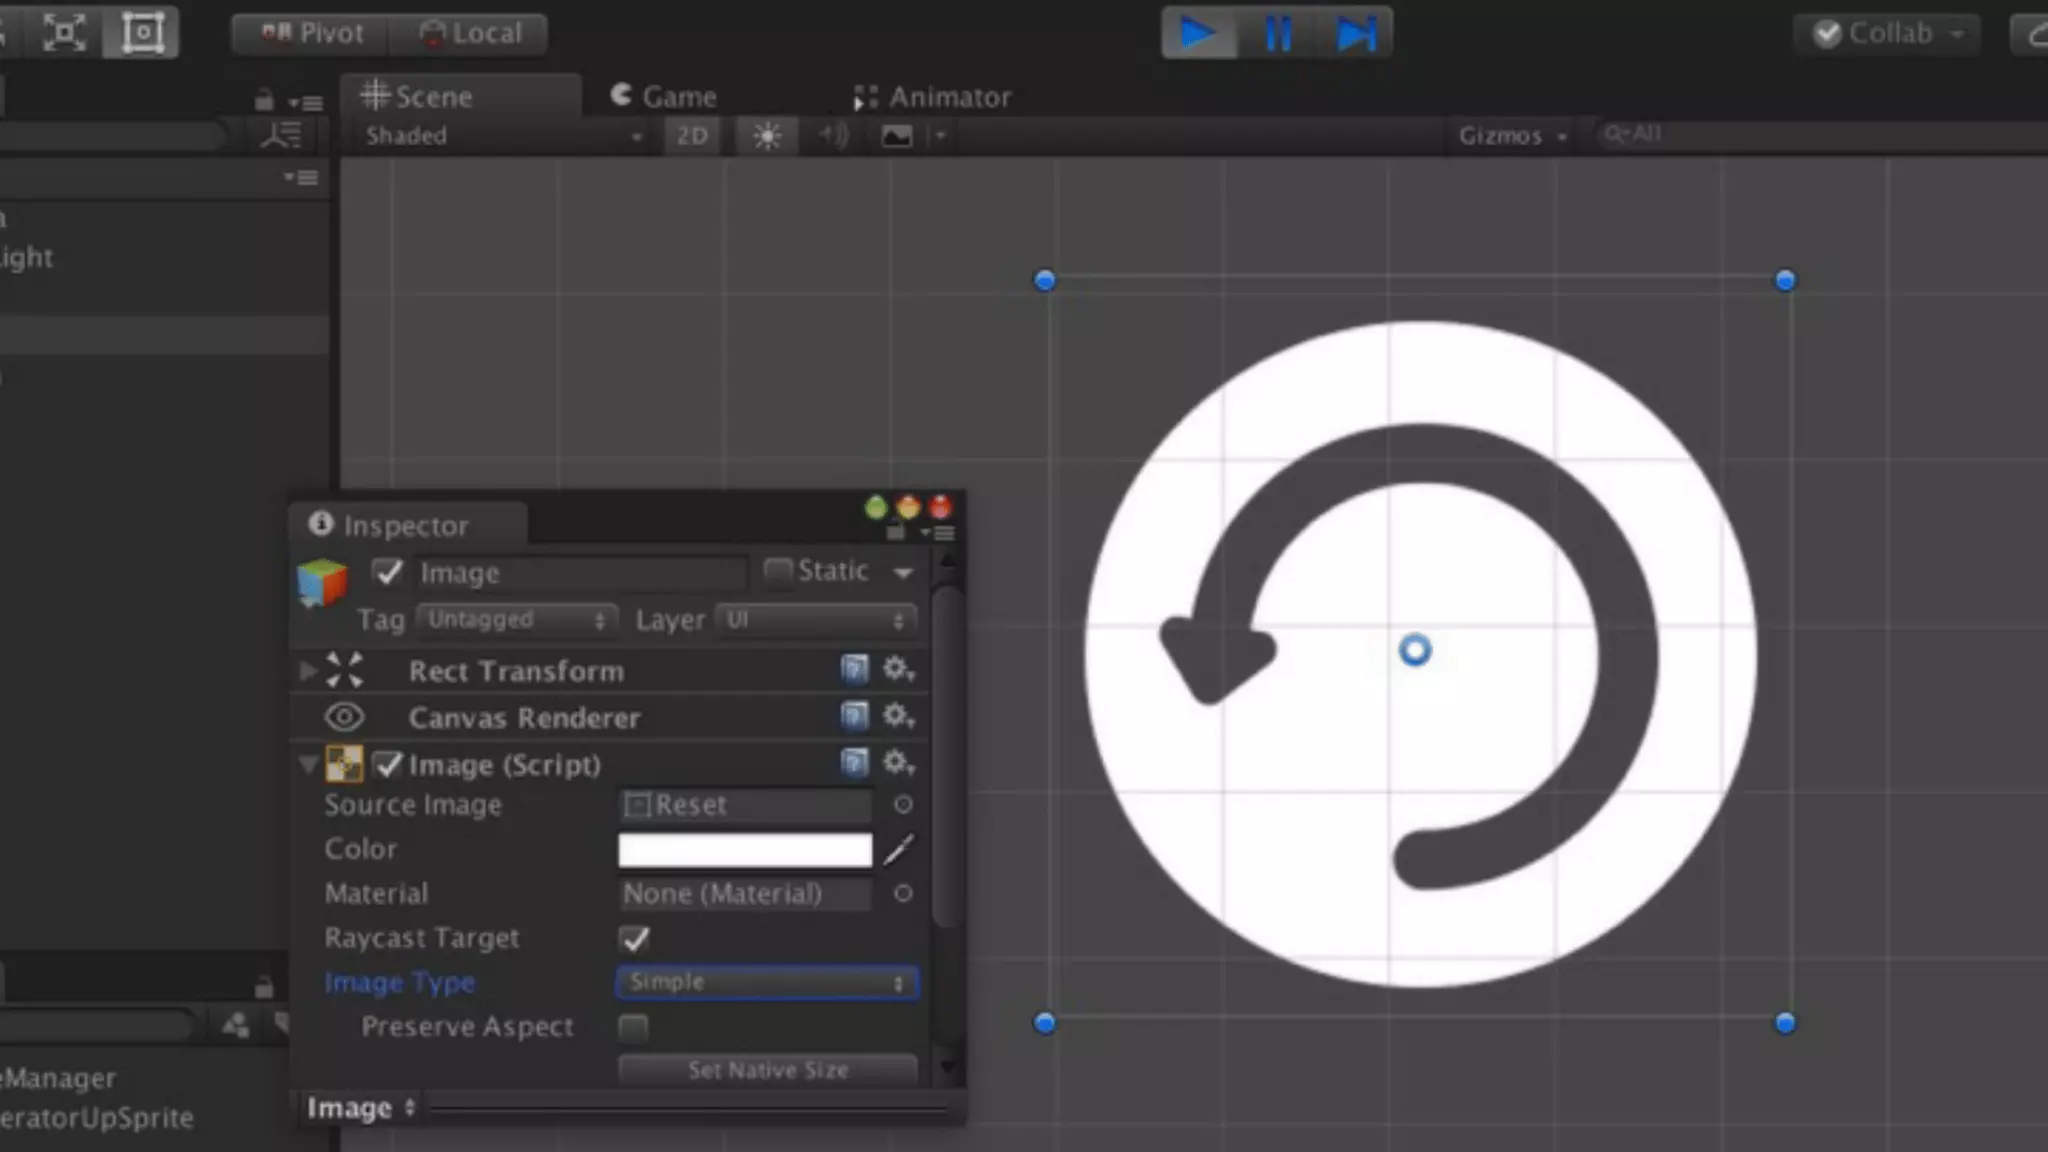Click the Project panel lock icon
Screen dimensions: 2048x1152
263,987
